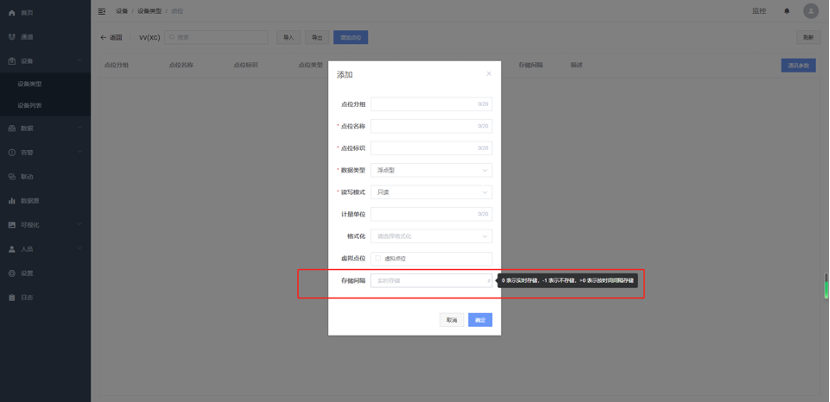
Task: Click the 存储间隔 number input
Action: tap(431, 280)
